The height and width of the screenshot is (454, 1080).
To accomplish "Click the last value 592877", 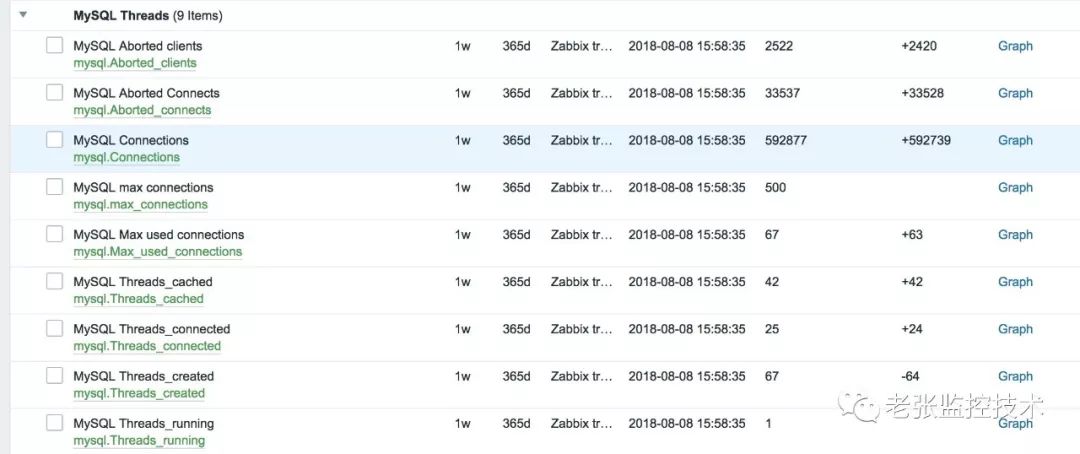I will pos(786,141).
